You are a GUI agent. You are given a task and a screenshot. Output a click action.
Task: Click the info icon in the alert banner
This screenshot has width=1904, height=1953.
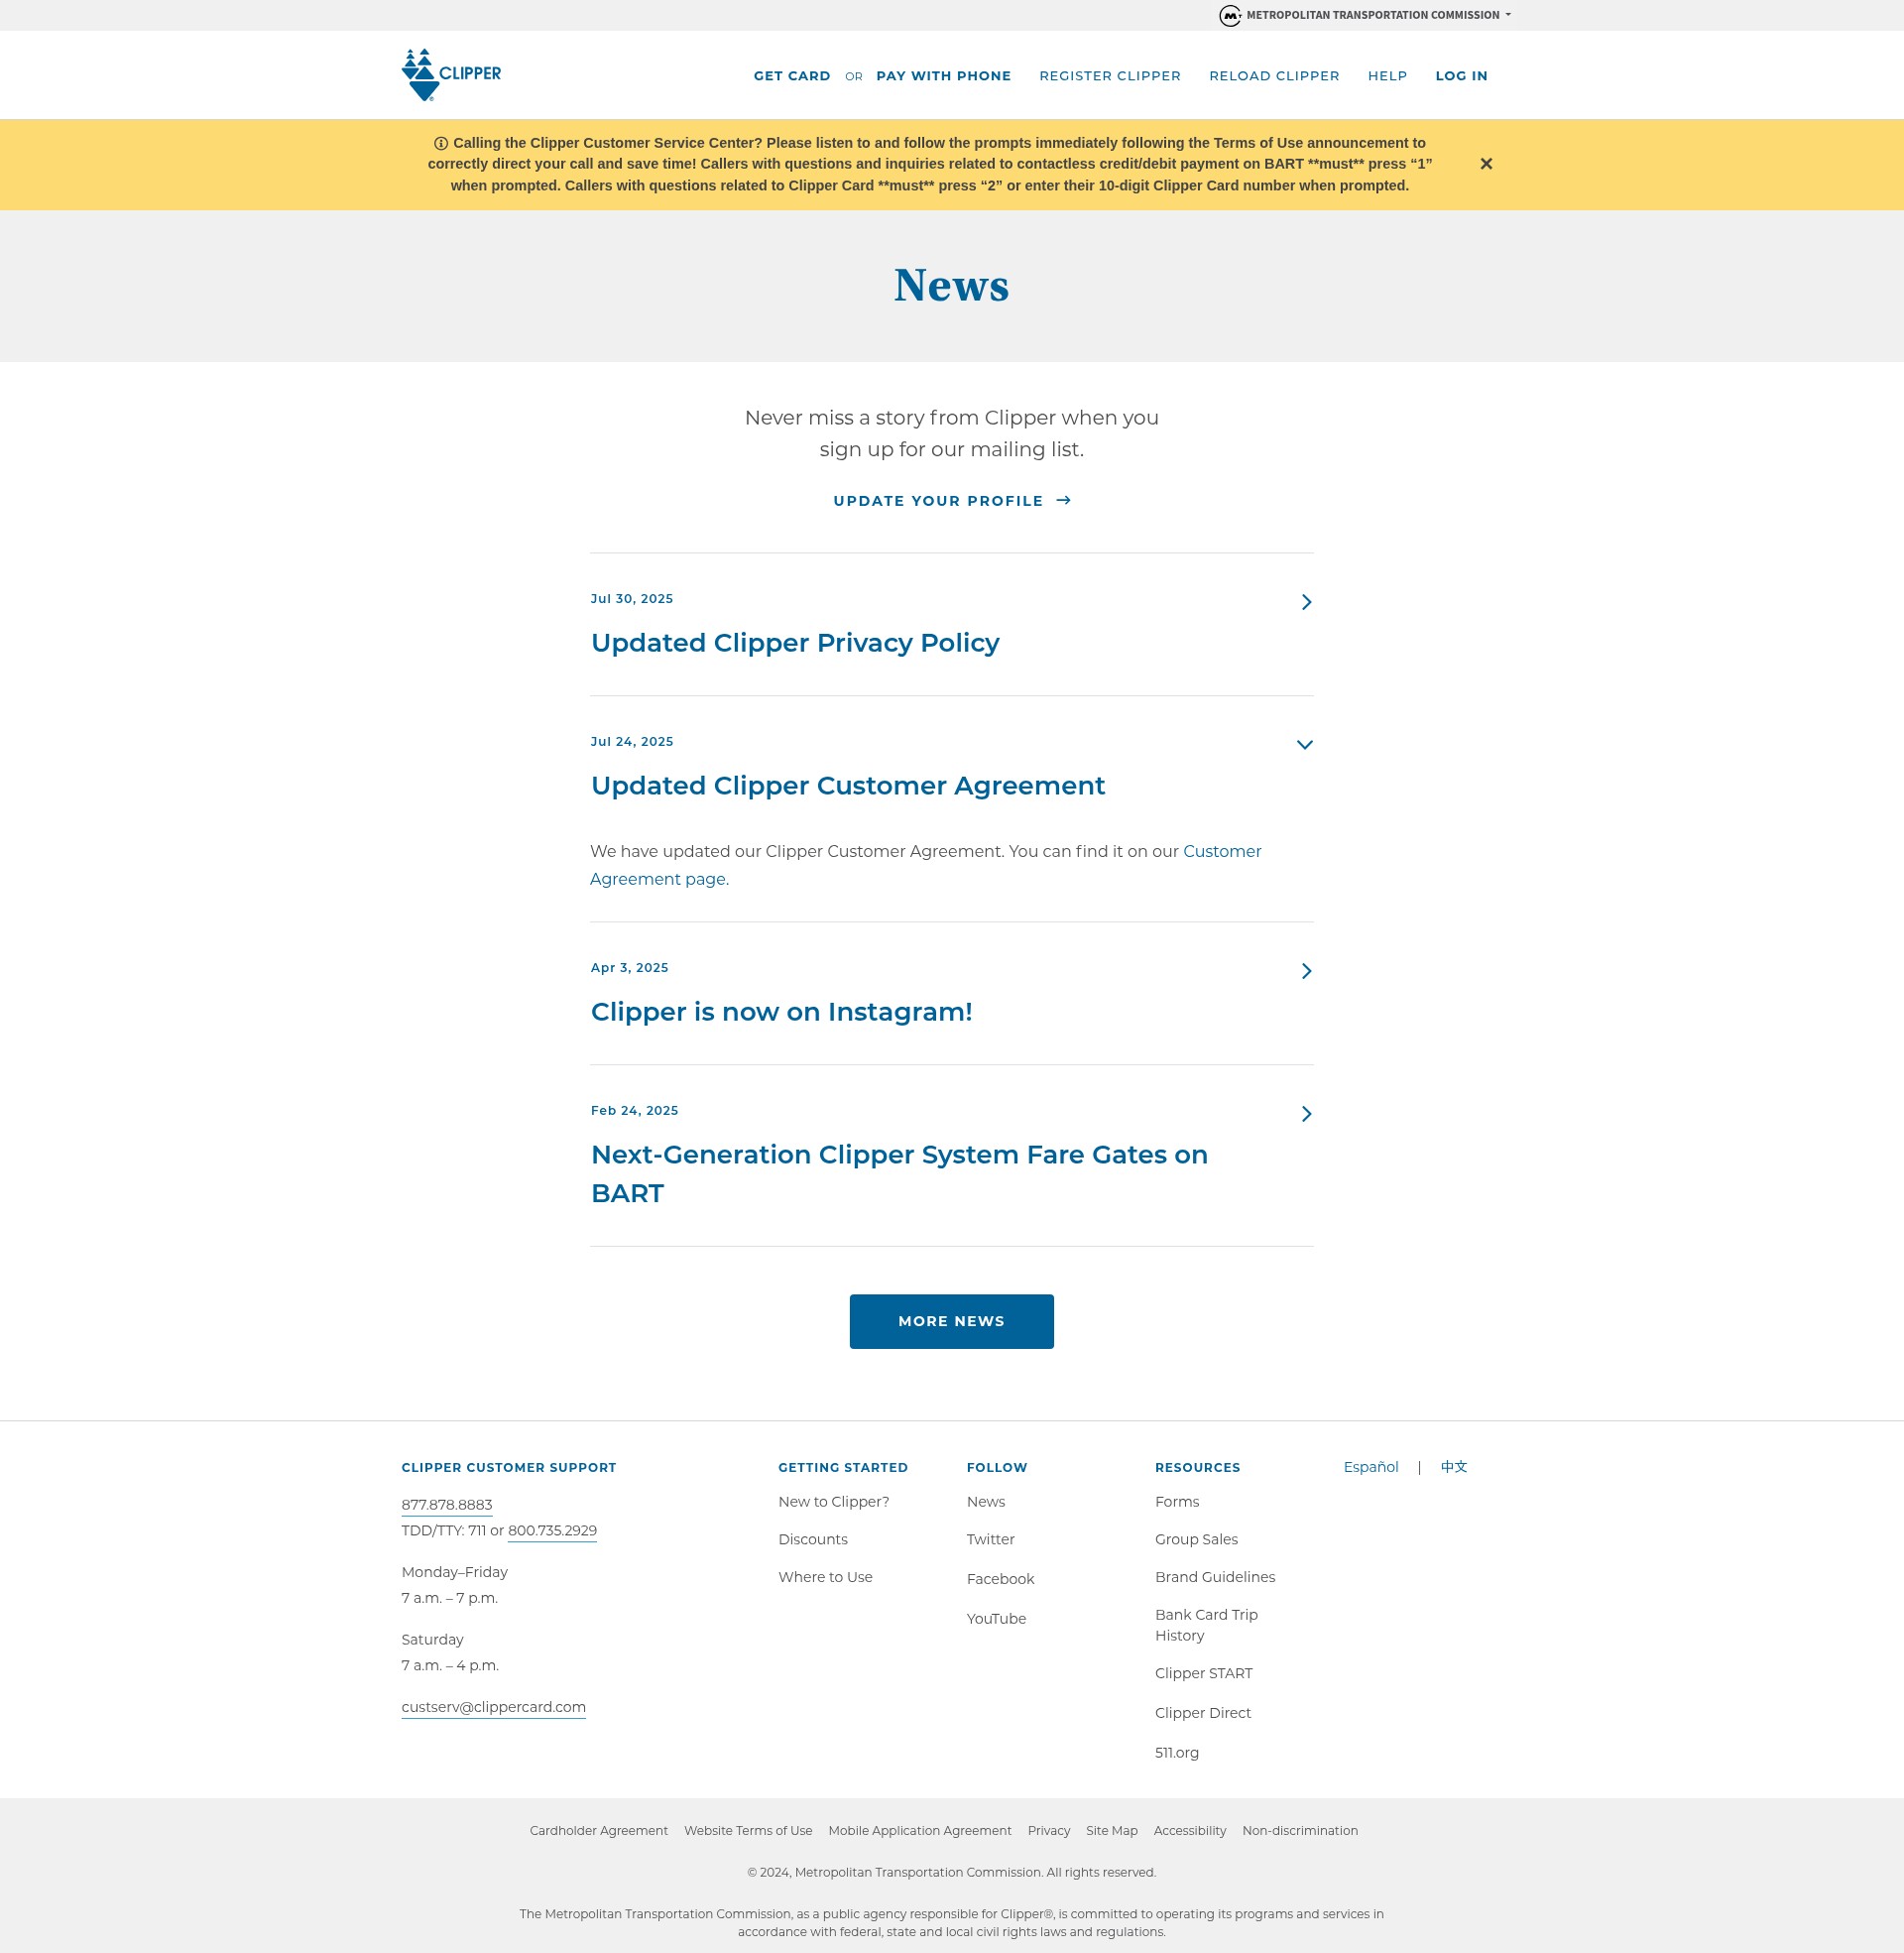point(441,143)
